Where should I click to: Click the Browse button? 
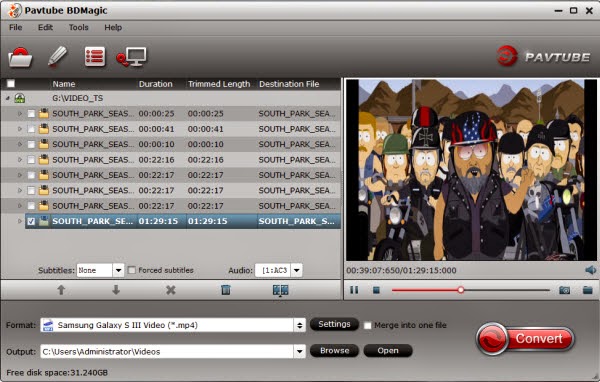click(334, 351)
